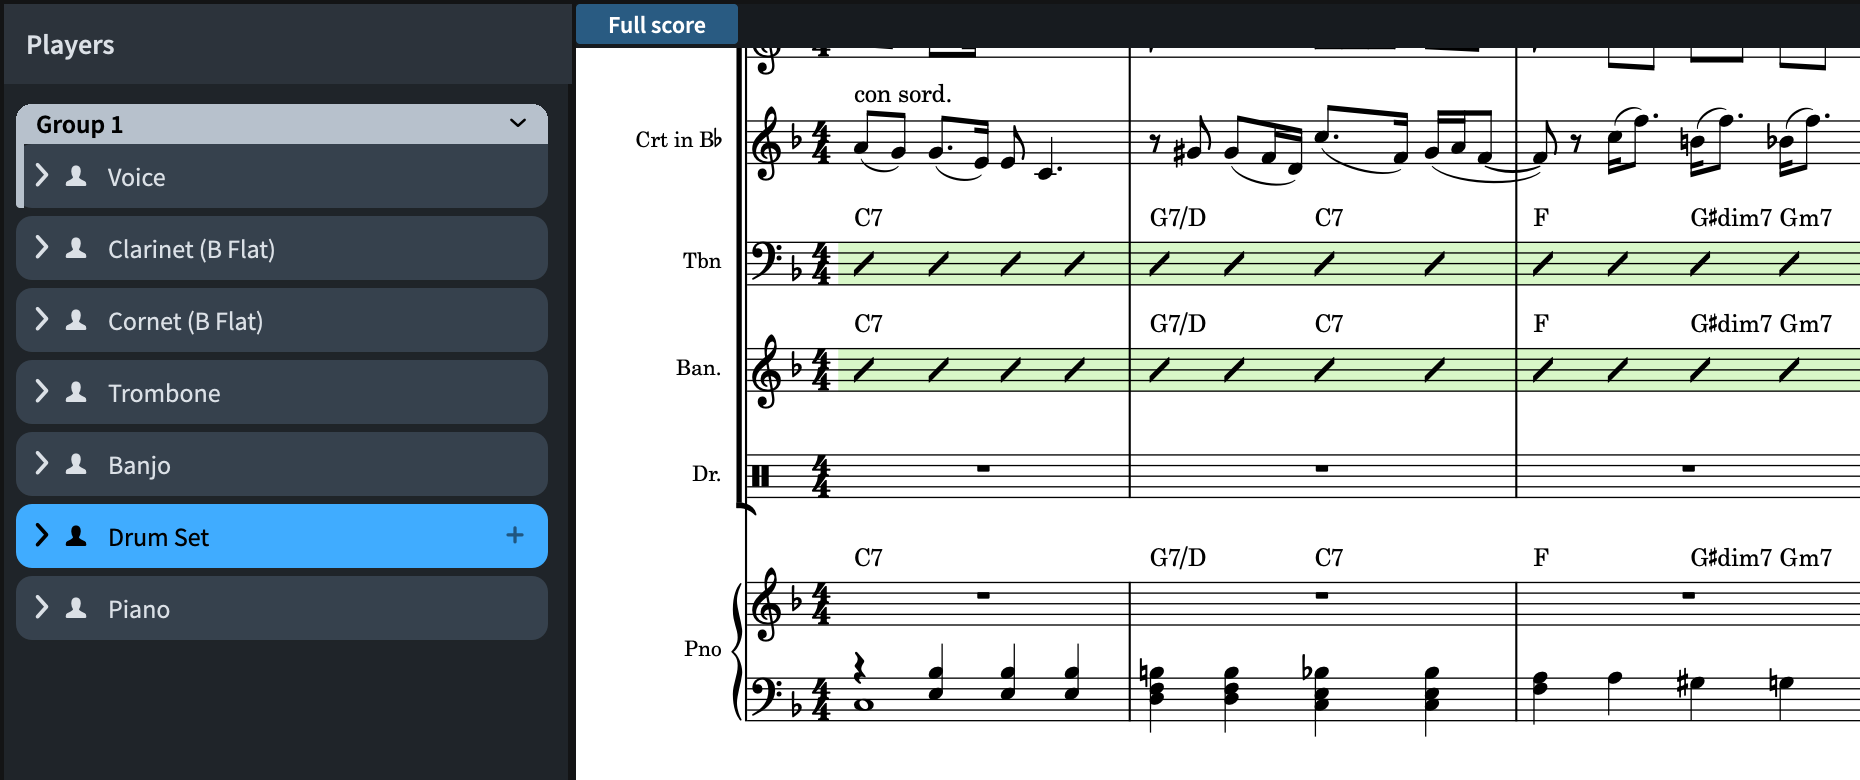This screenshot has height=780, width=1860.
Task: Expand the Cornet (B Flat) player
Action: pyautogui.click(x=42, y=320)
